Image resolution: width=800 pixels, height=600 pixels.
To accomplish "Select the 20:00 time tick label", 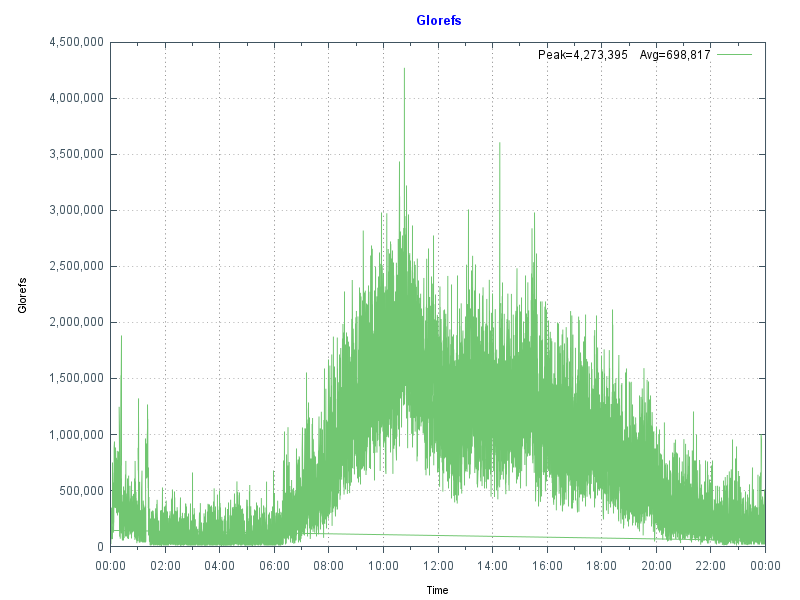I will pyautogui.click(x=656, y=565).
